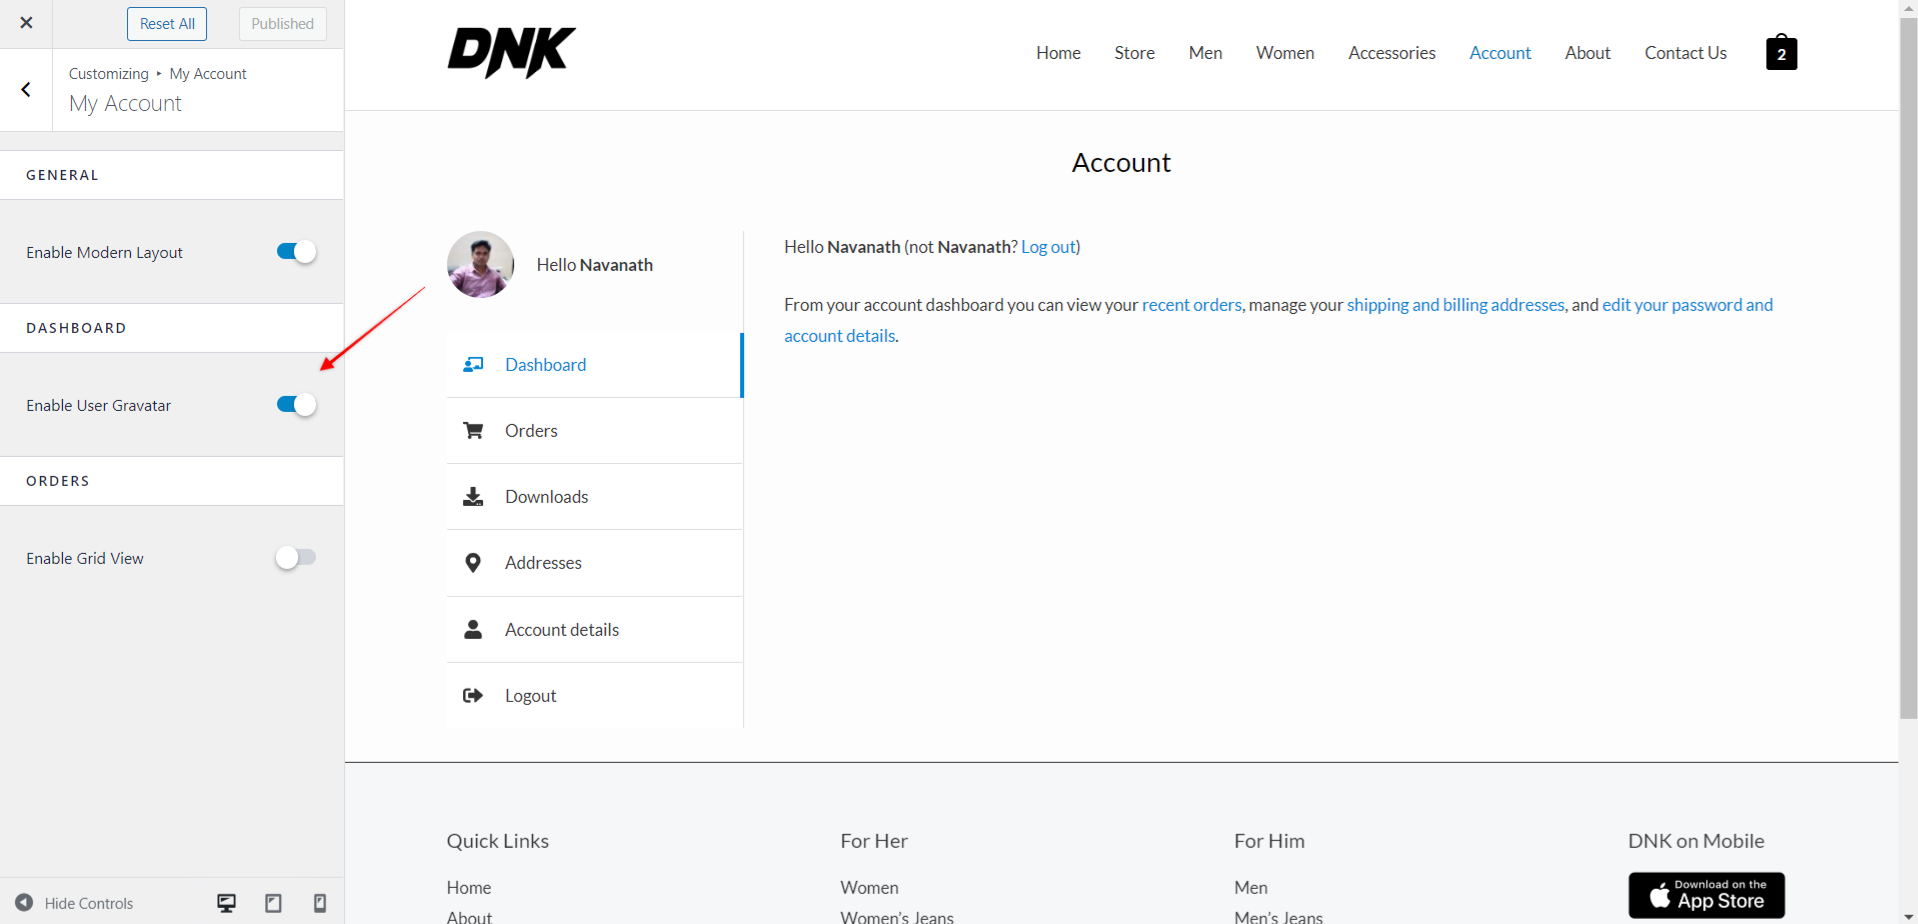Viewport: 1918px width, 924px height.
Task: Open the Downloads account tab
Action: [x=594, y=497]
